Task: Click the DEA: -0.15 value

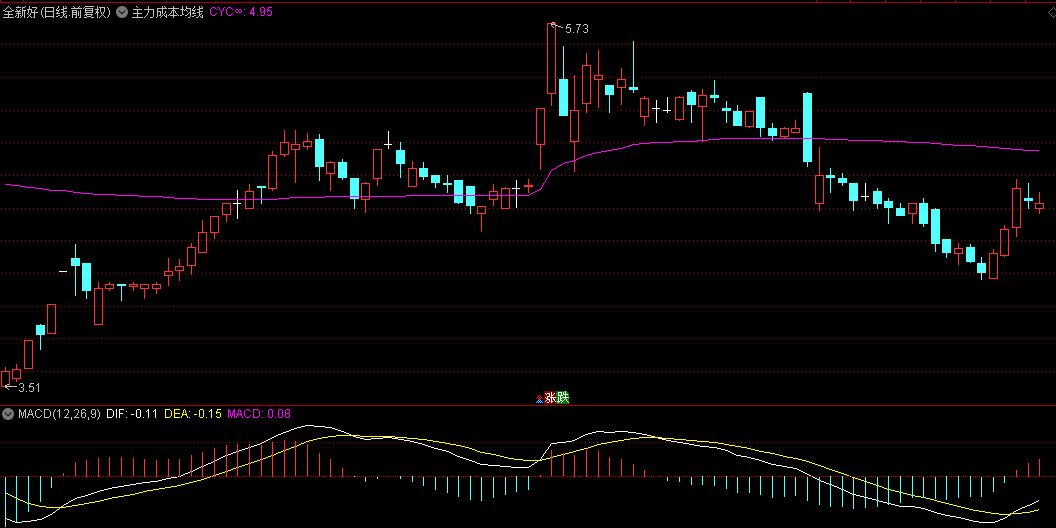Action: point(193,414)
